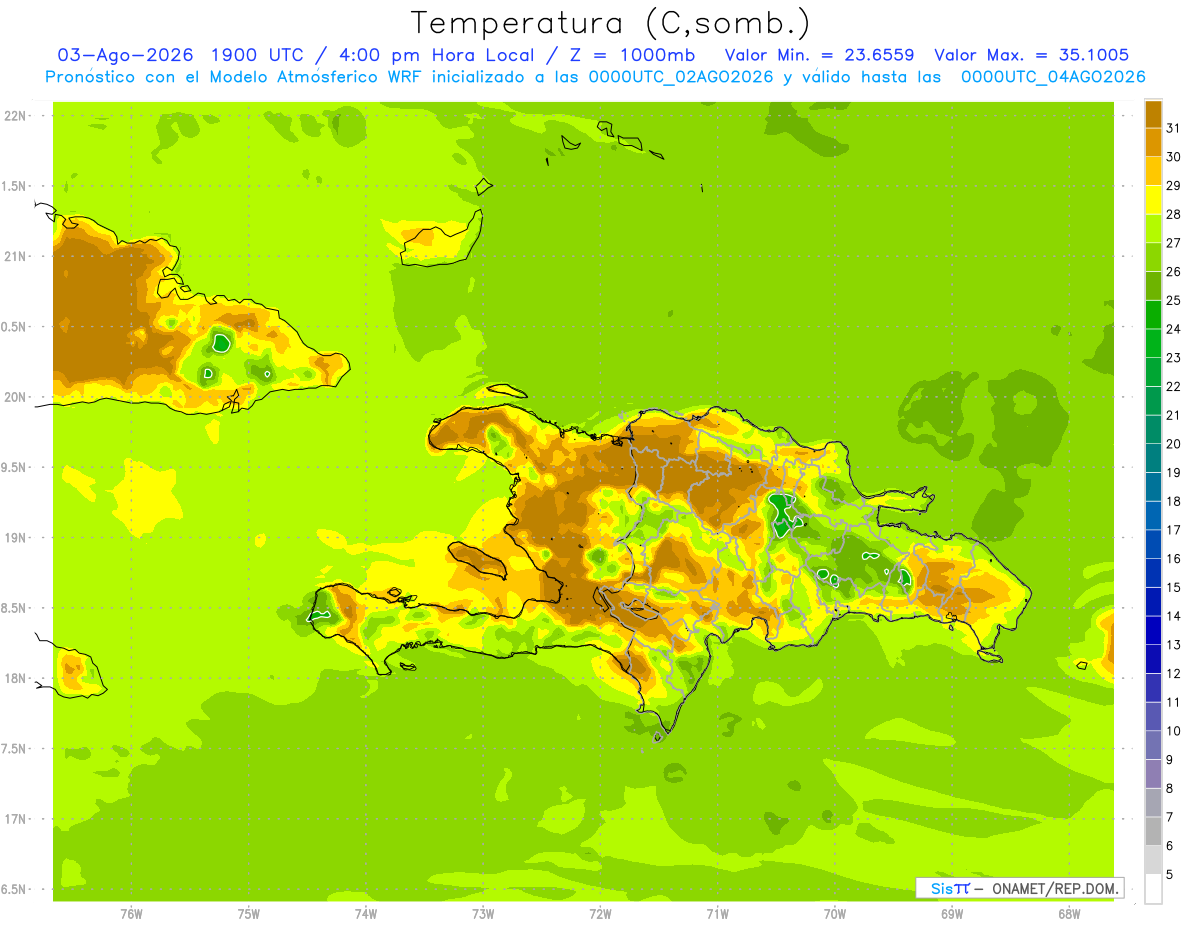Click the '73W' longitude axis label
The width and height of the screenshot is (1200, 927).
pos(483,914)
